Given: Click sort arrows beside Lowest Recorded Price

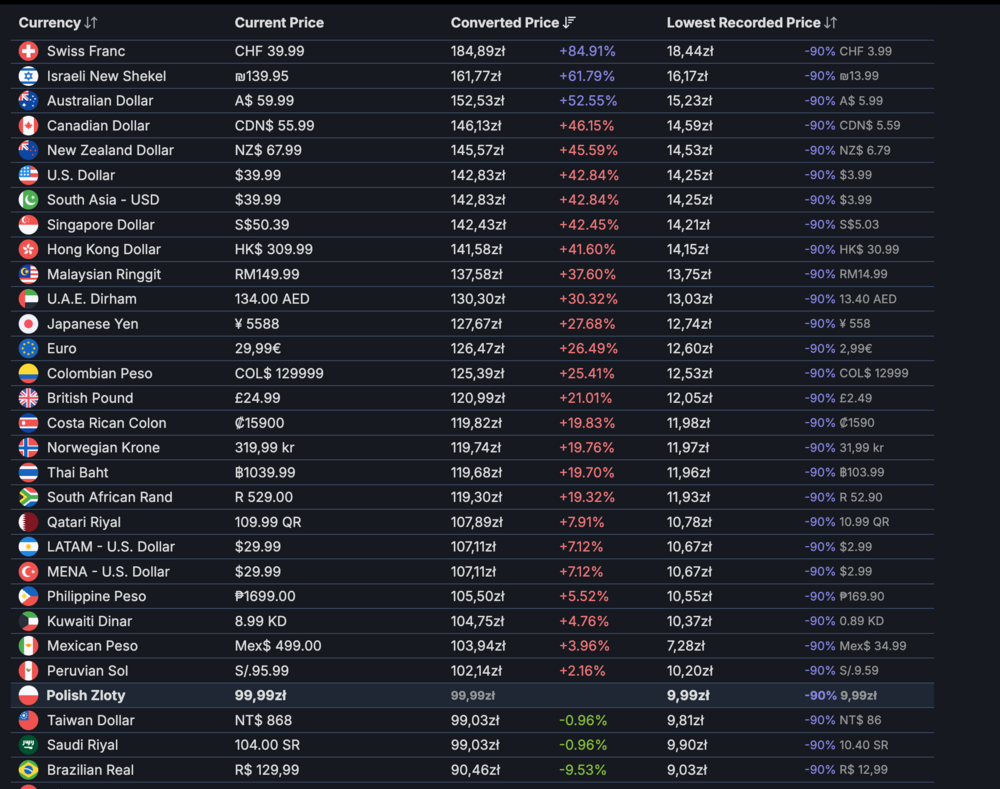Looking at the screenshot, I should [830, 23].
